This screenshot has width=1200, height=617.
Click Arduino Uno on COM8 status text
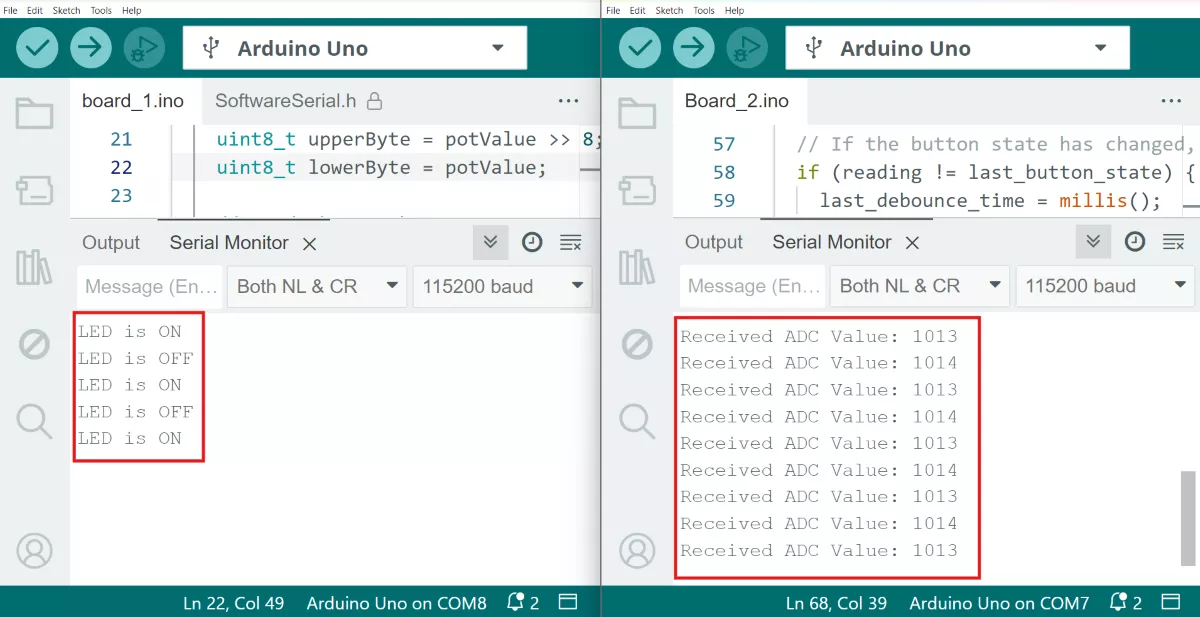[x=396, y=603]
